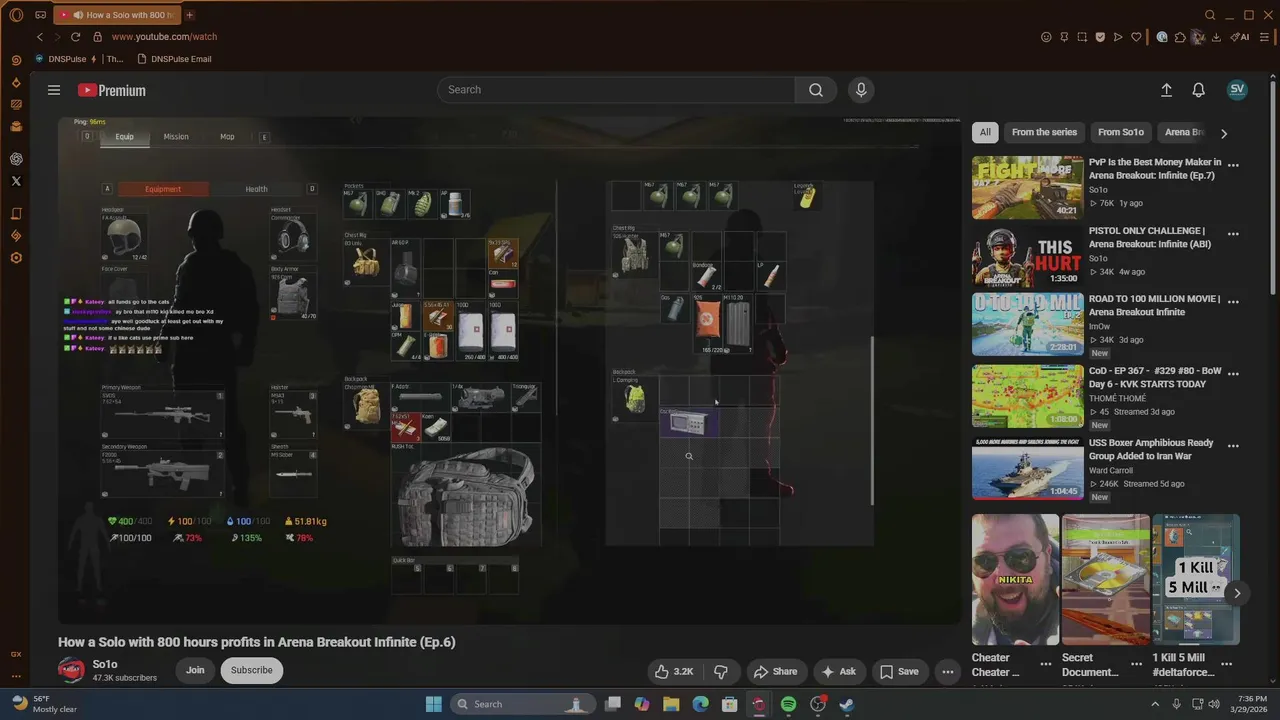The image size is (1280, 720).
Task: Open Steam from the taskbar
Action: point(846,704)
